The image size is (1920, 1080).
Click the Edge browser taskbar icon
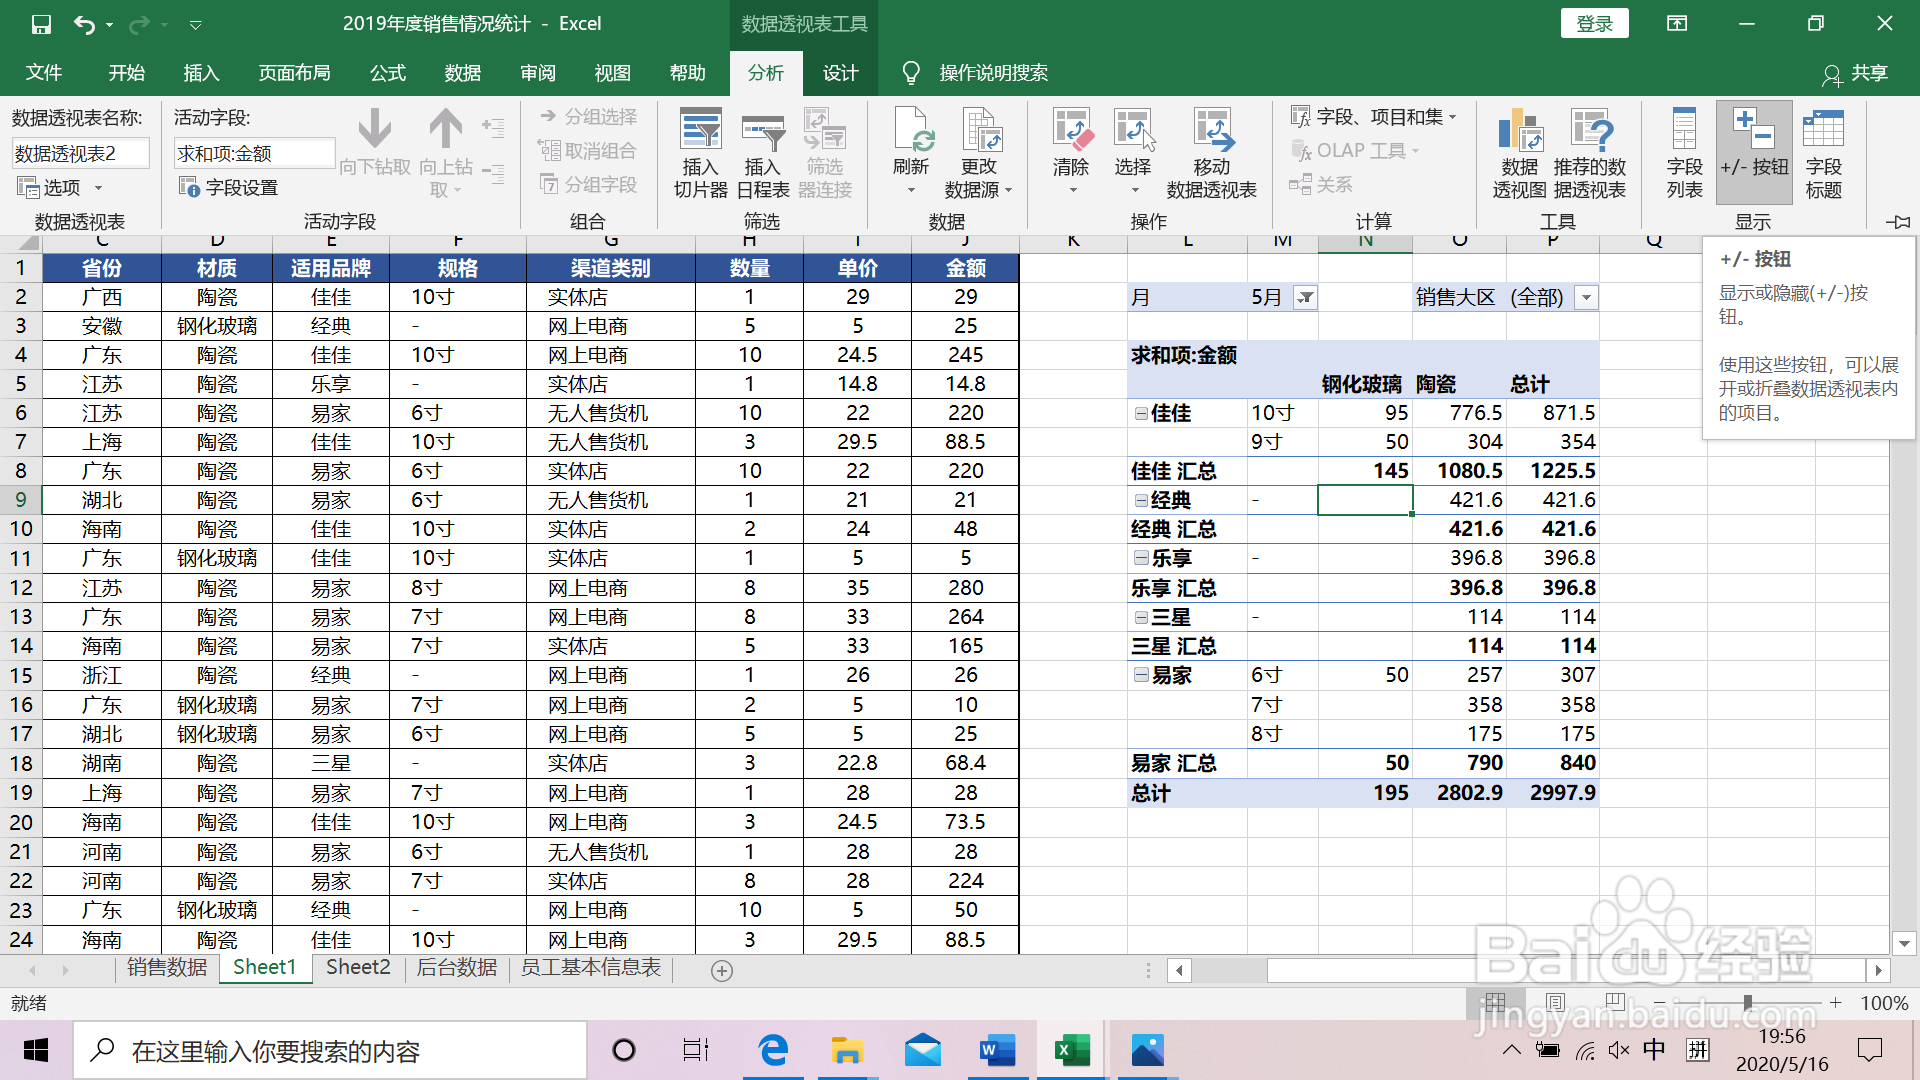pos(773,1050)
